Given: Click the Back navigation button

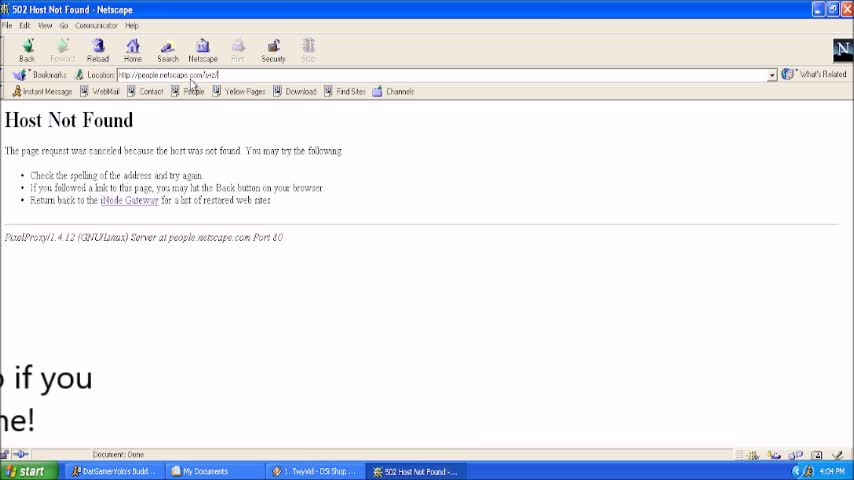Looking at the screenshot, I should click(27, 51).
